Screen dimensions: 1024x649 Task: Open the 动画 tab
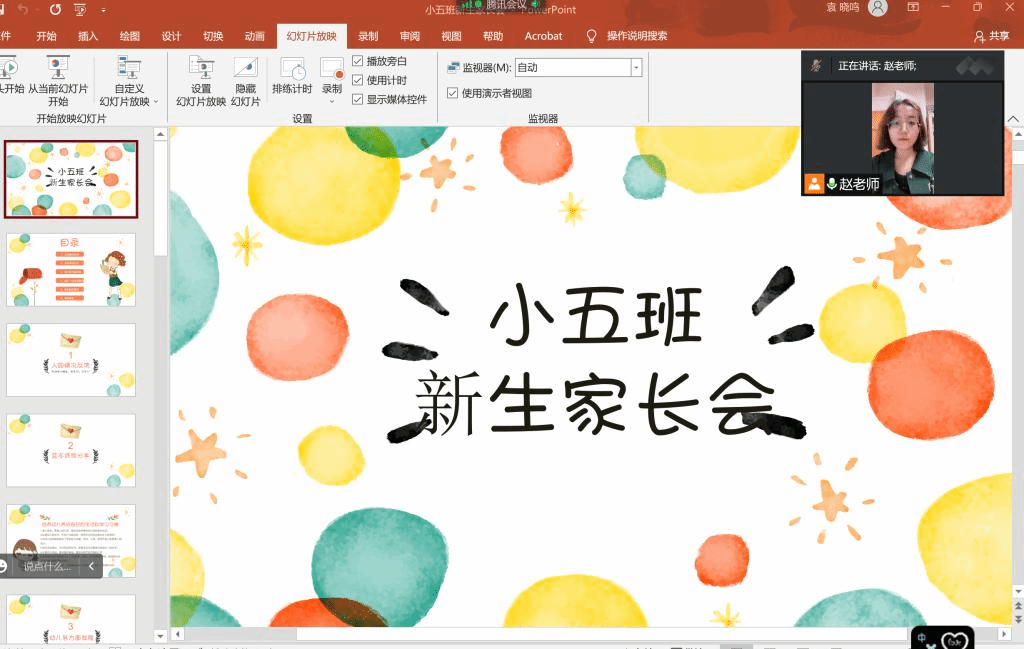click(x=255, y=36)
